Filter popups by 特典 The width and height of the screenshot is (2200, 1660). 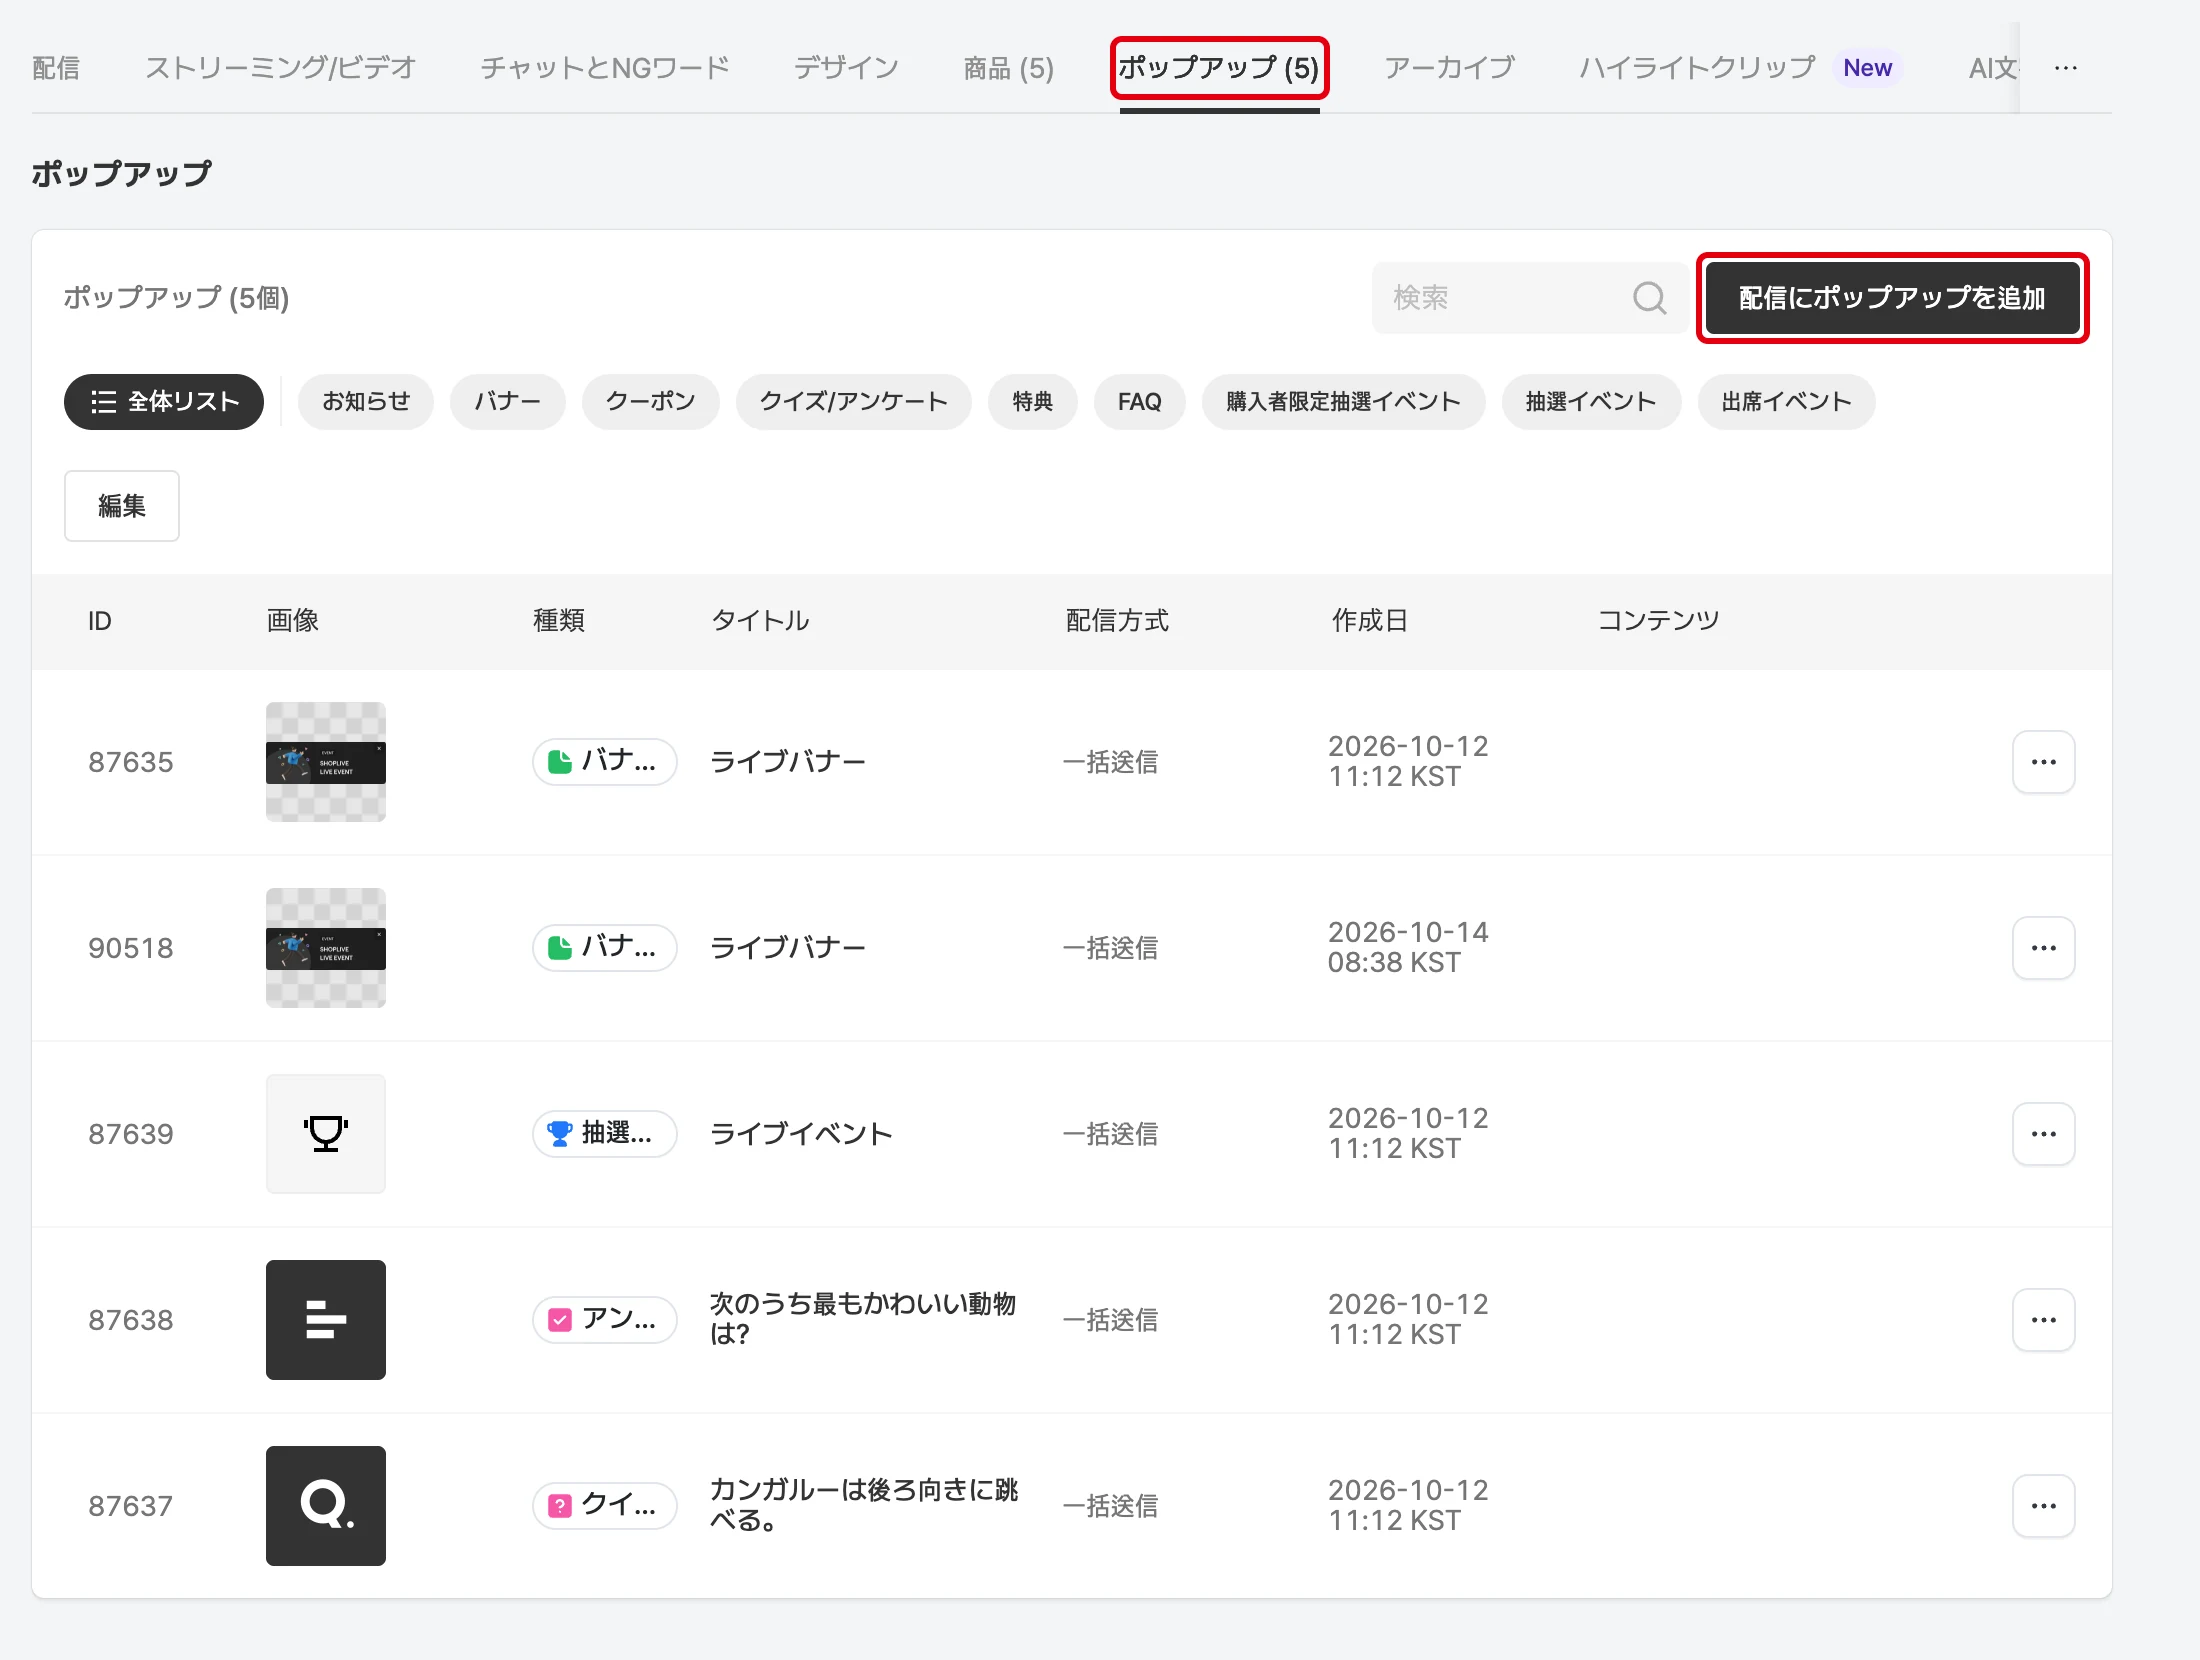tap(1033, 402)
